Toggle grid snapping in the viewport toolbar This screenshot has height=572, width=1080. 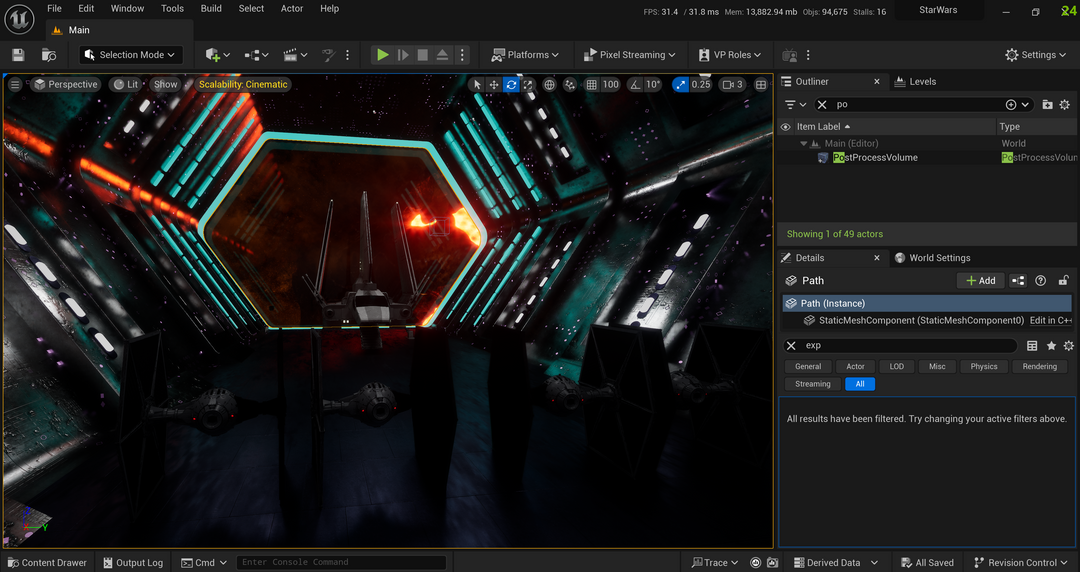pos(591,85)
